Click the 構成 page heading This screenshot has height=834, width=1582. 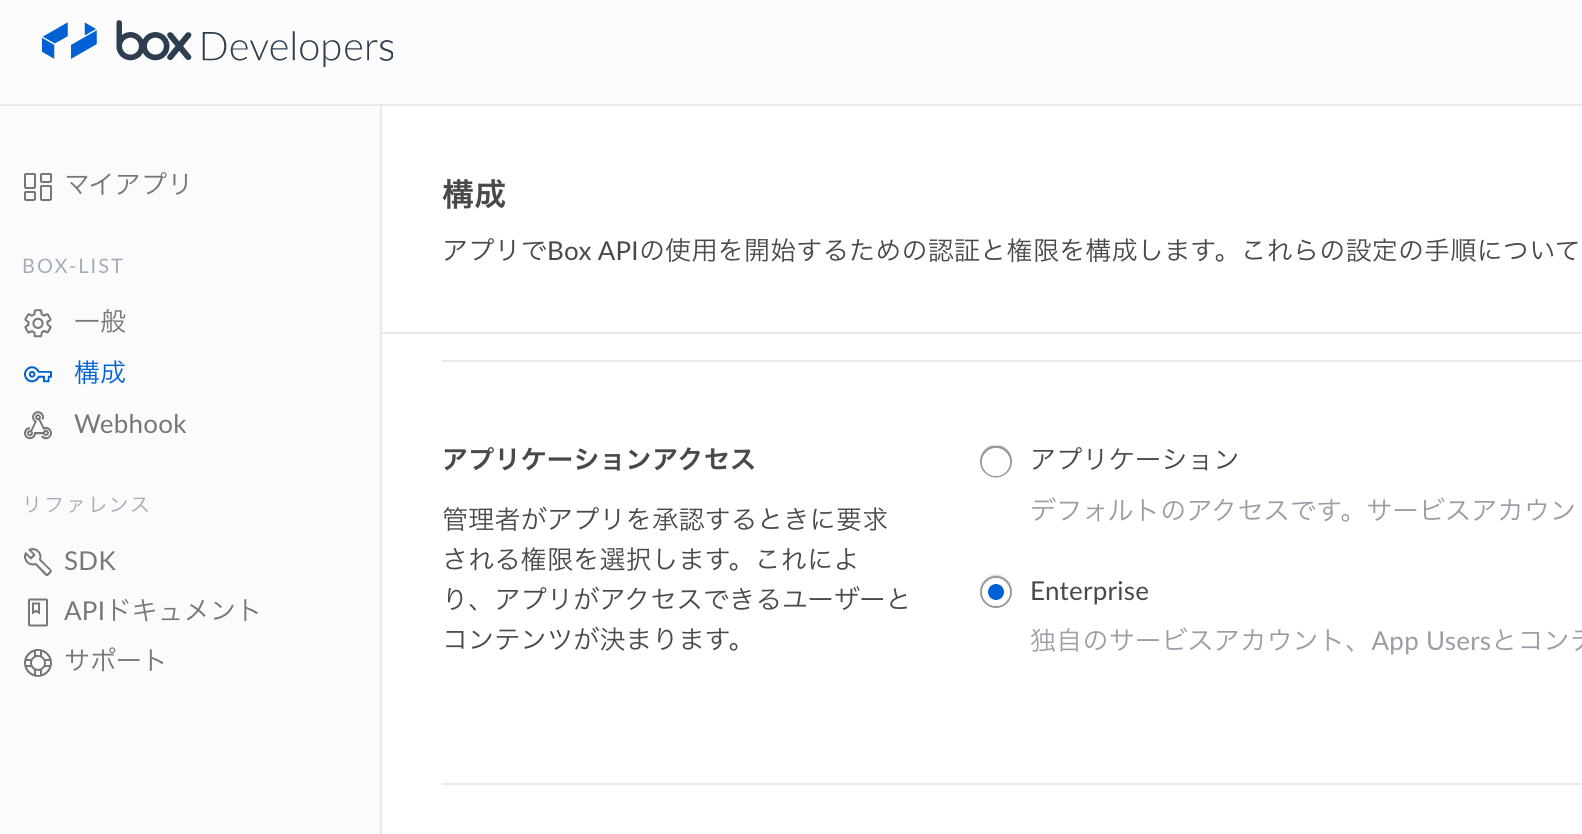tap(474, 195)
